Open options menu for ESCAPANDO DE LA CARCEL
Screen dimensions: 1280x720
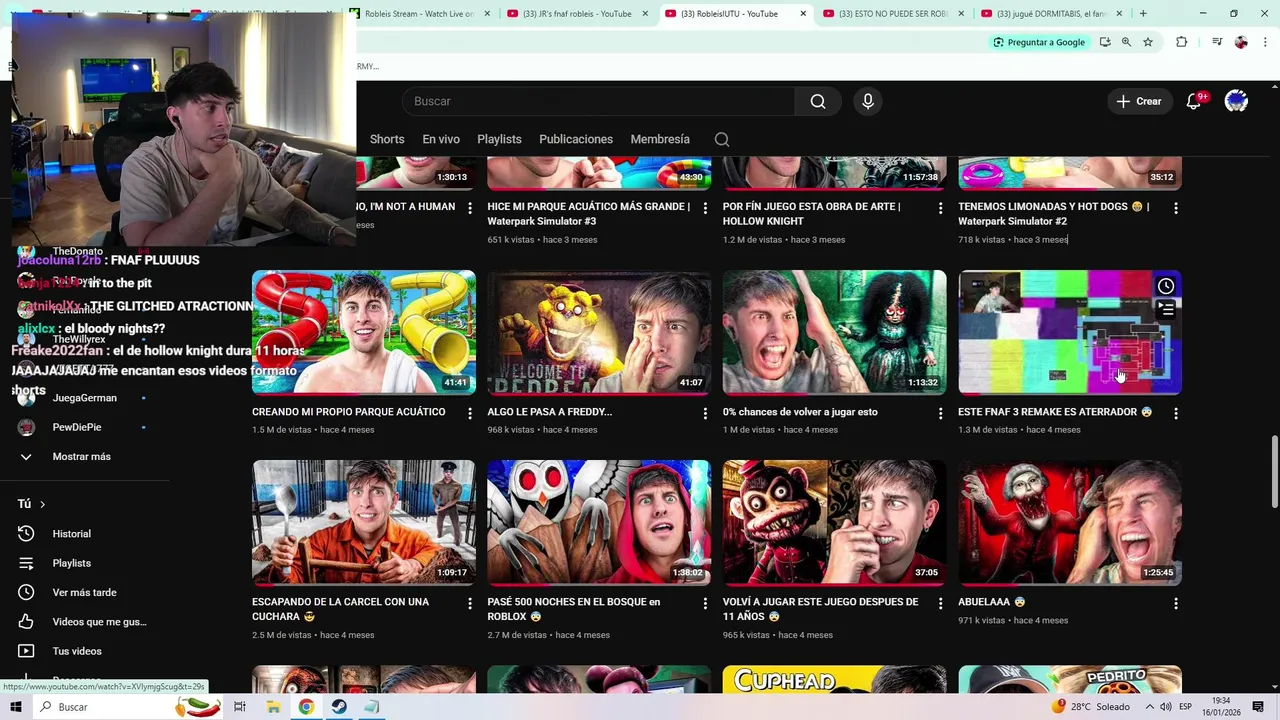tap(470, 603)
